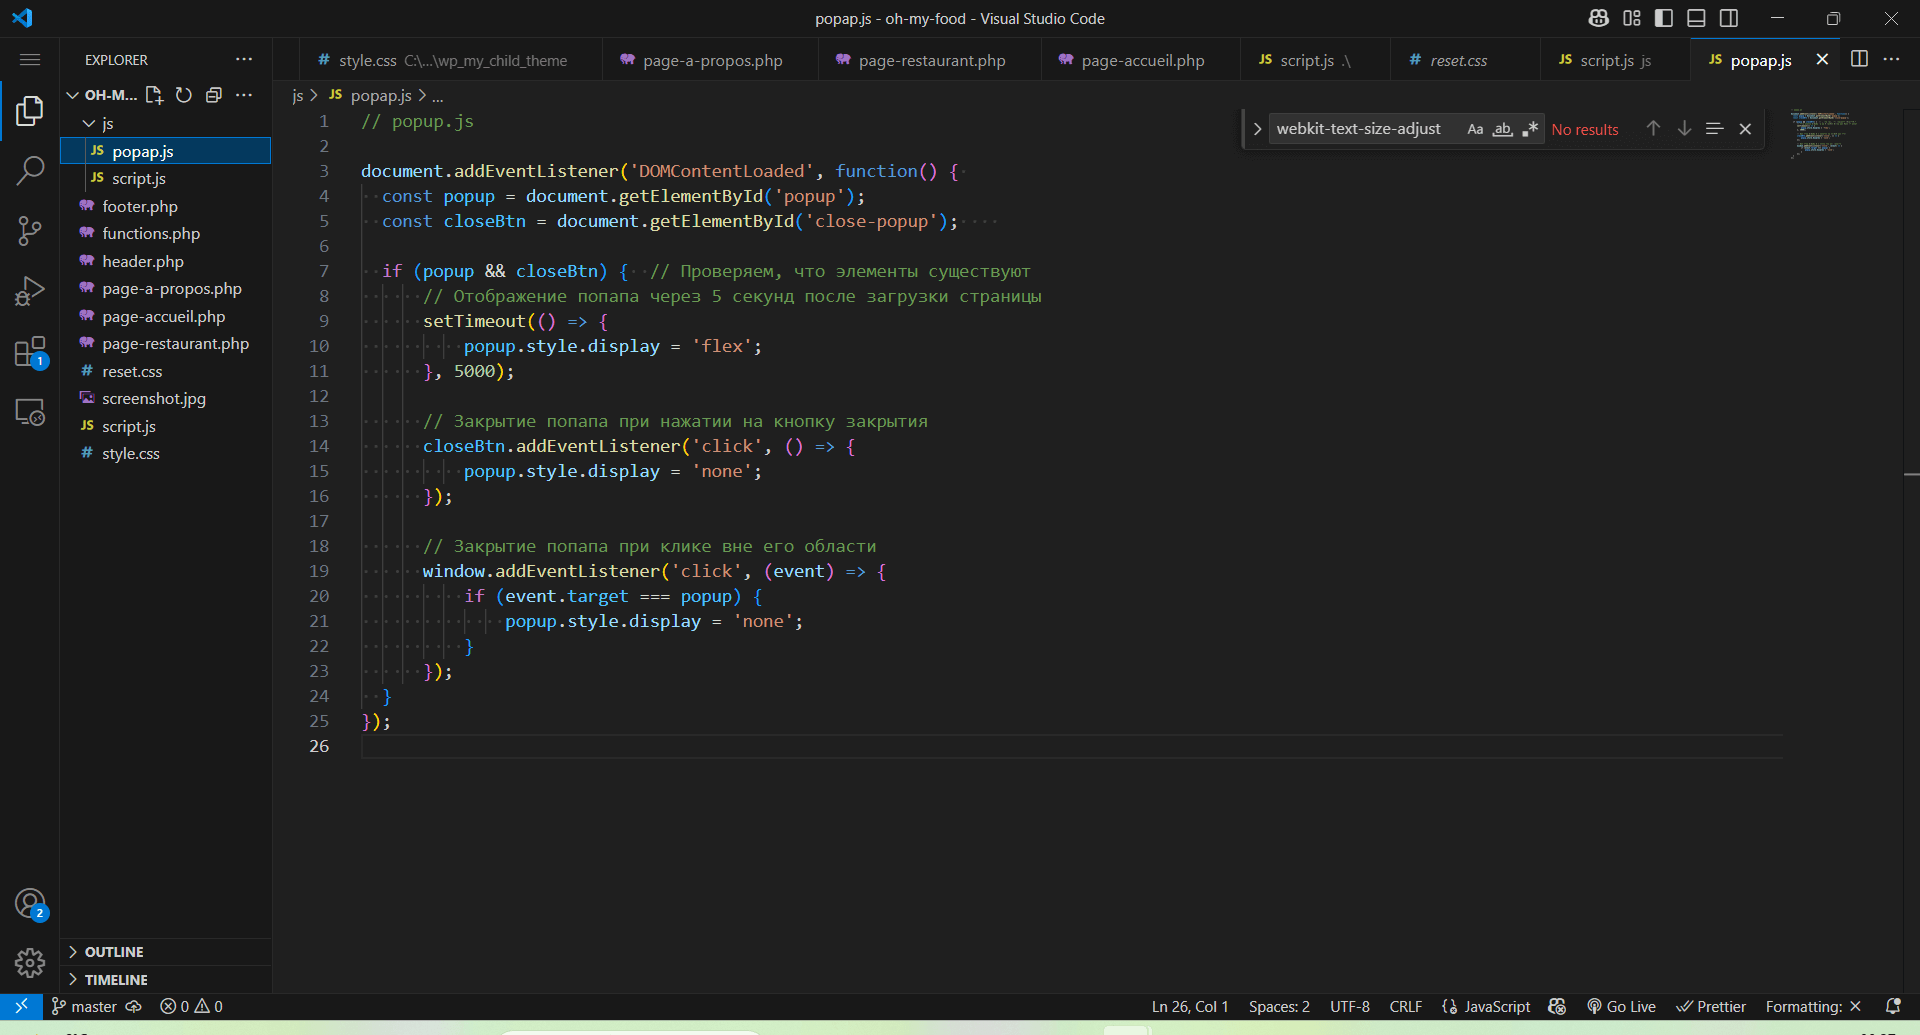
Task: Open the hamburger application menu
Action: (30, 60)
